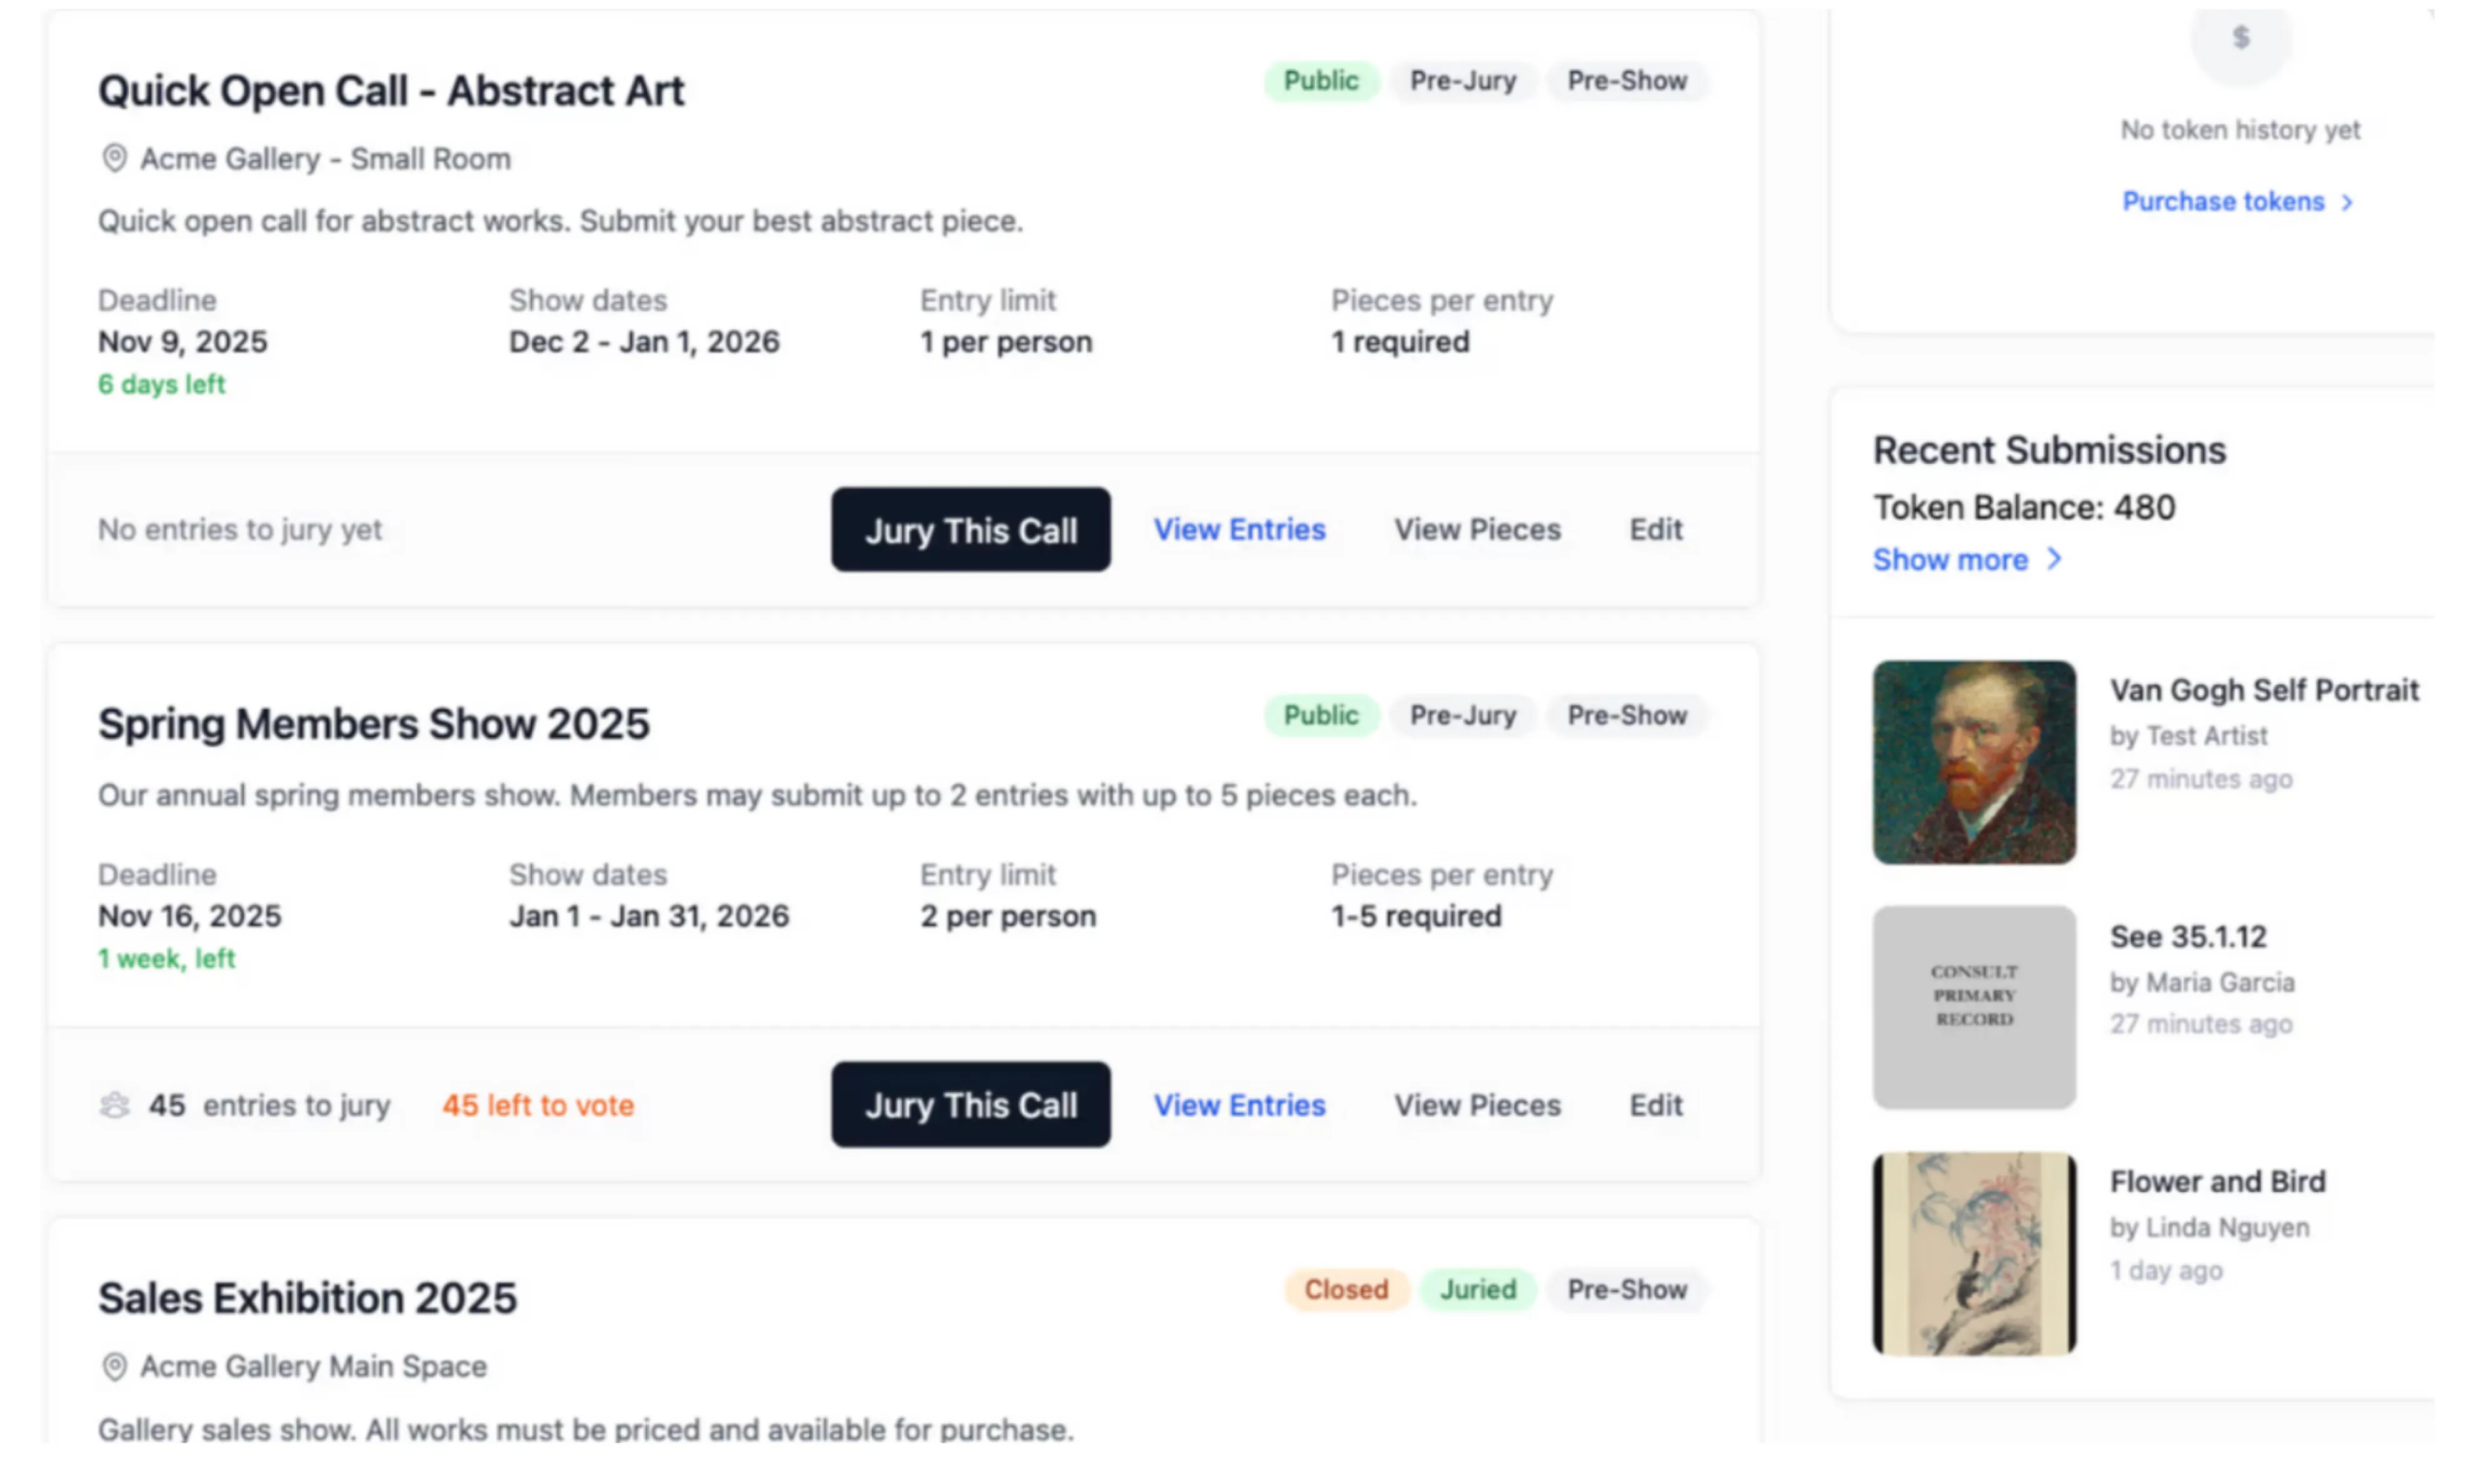Image resolution: width=2480 pixels, height=1484 pixels.
Task: Click the 45 left to vote indicator
Action: pyautogui.click(x=538, y=1105)
